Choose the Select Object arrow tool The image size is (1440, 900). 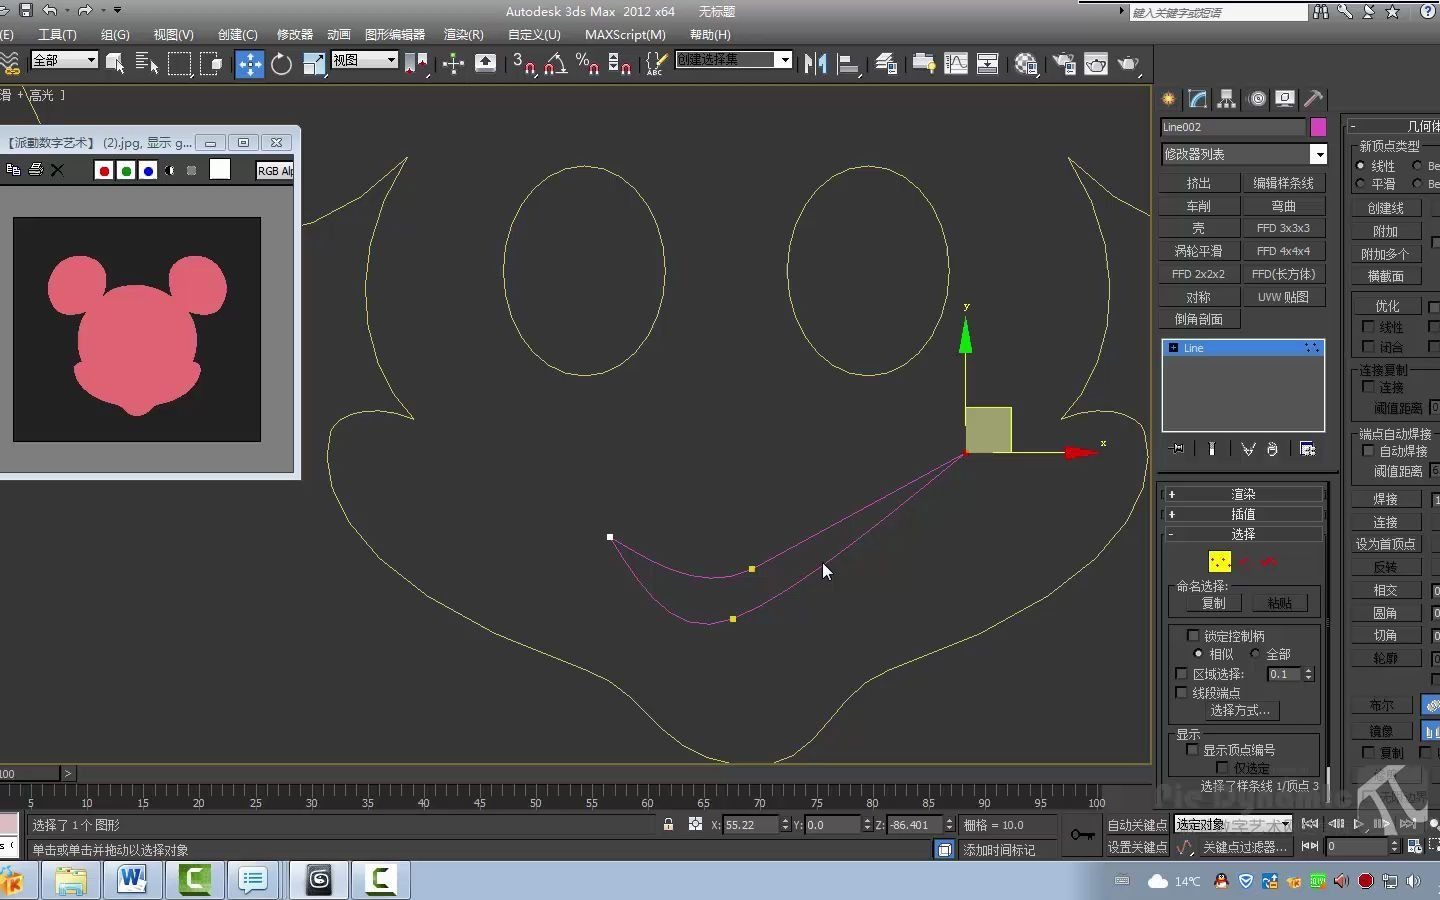point(115,64)
